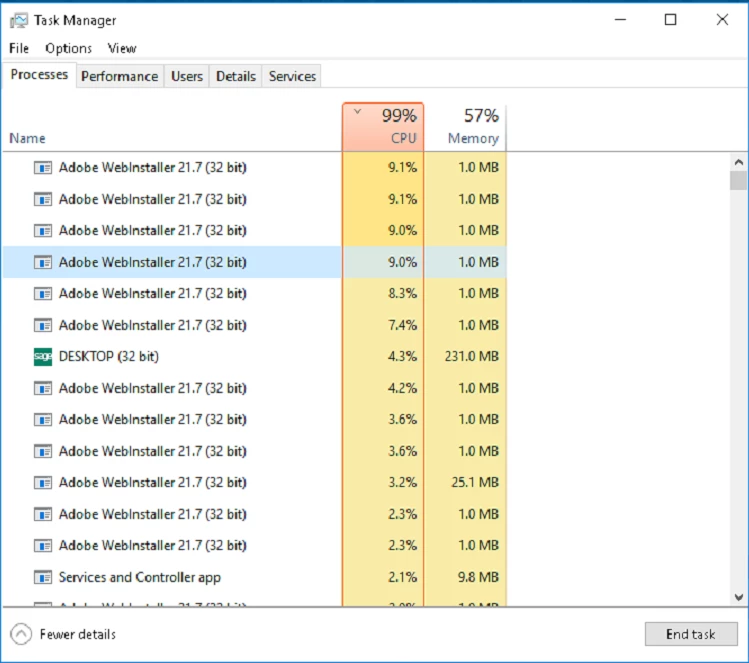The width and height of the screenshot is (749, 663).
Task: Close the Task Manager window
Action: (722, 20)
